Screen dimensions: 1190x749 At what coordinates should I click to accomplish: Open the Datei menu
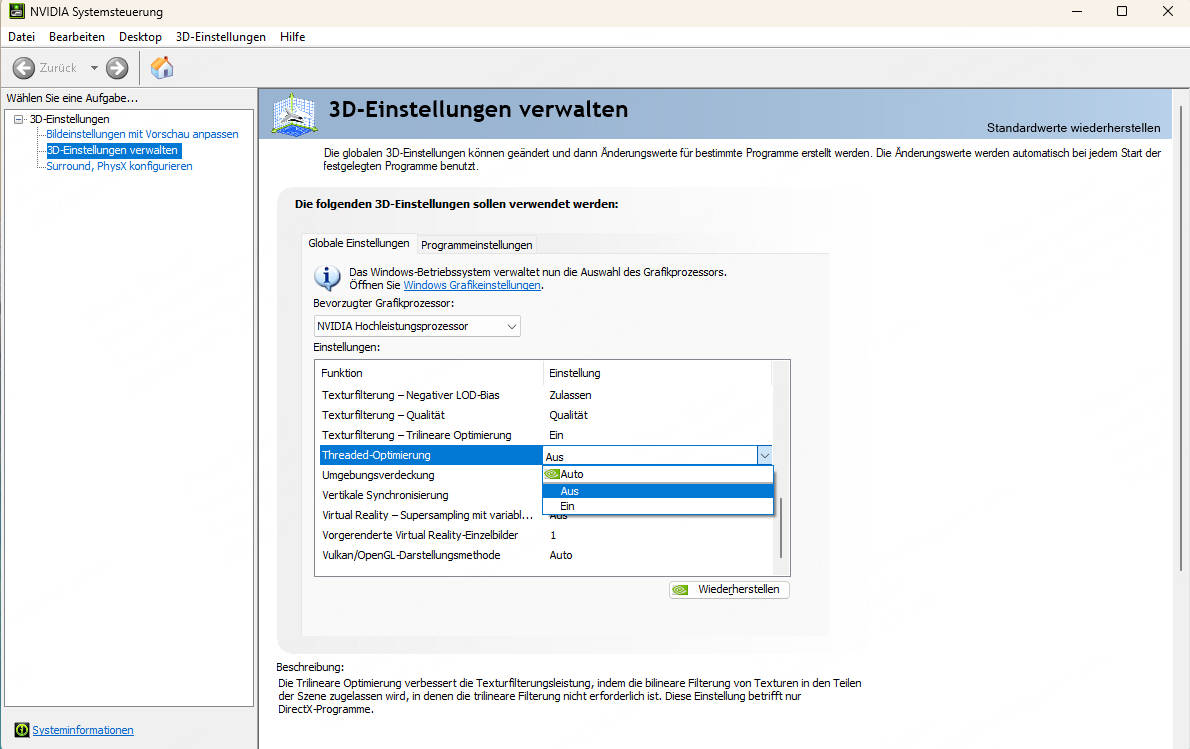pos(21,36)
